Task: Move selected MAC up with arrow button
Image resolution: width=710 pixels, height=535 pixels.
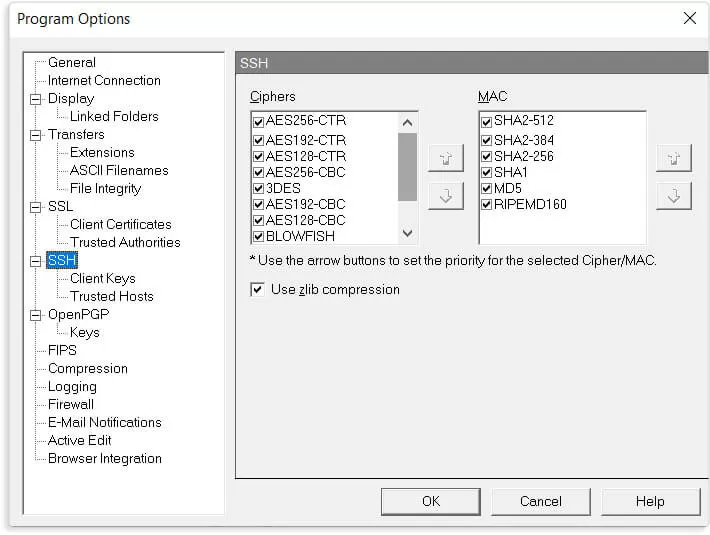Action: [x=673, y=159]
